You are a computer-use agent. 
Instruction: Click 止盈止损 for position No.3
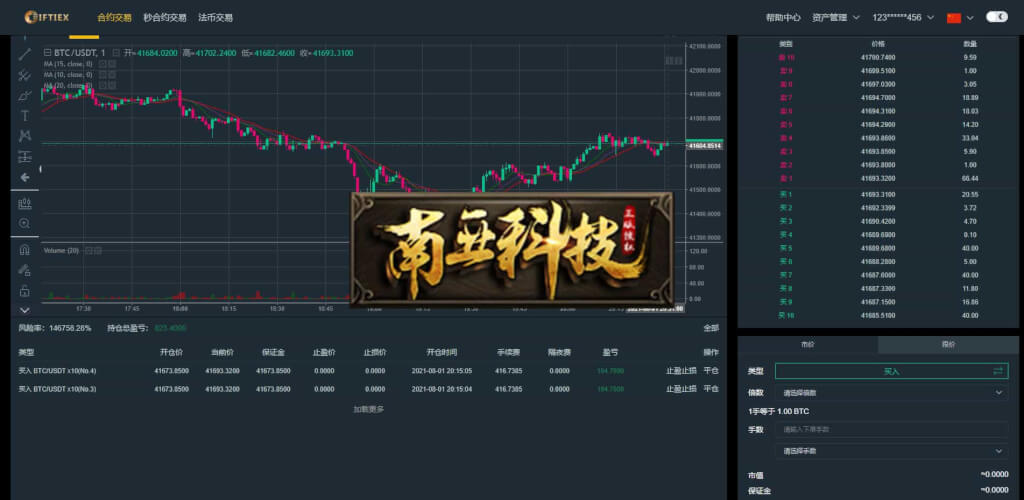(681, 389)
